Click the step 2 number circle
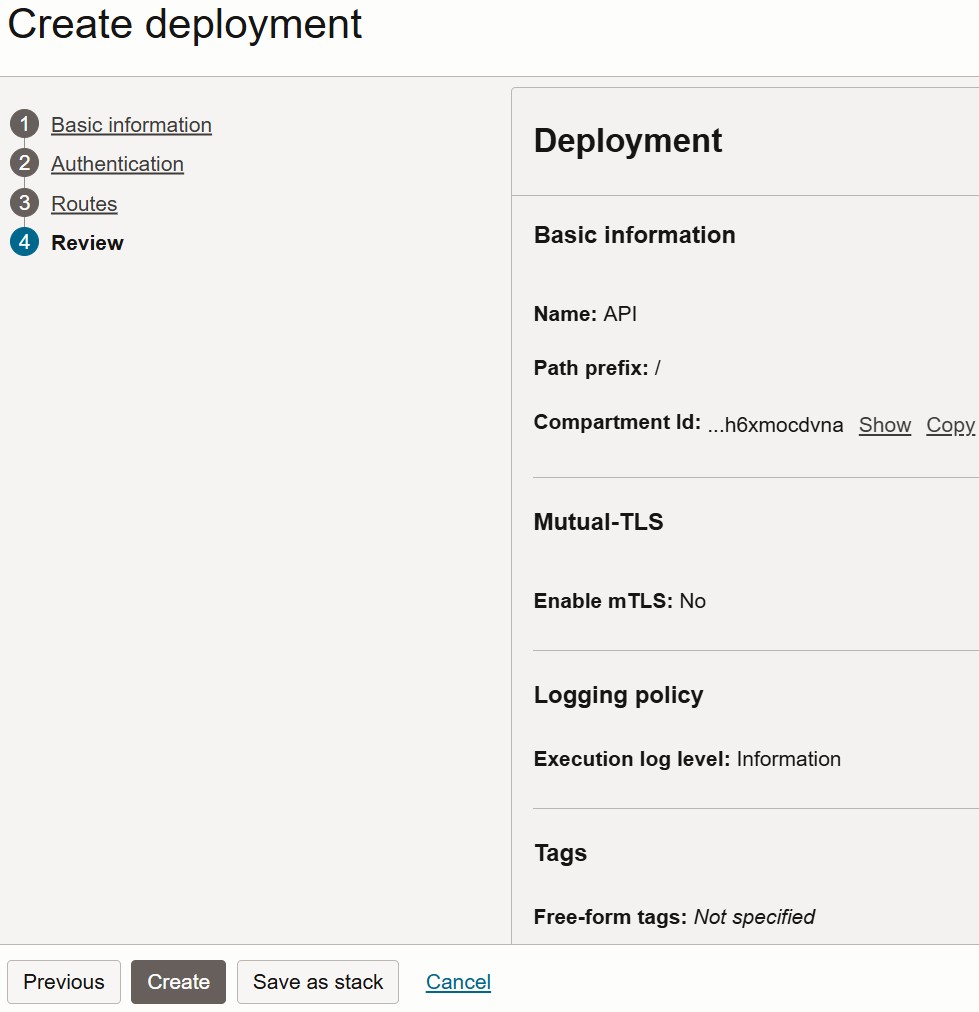979x1012 pixels. [24, 164]
